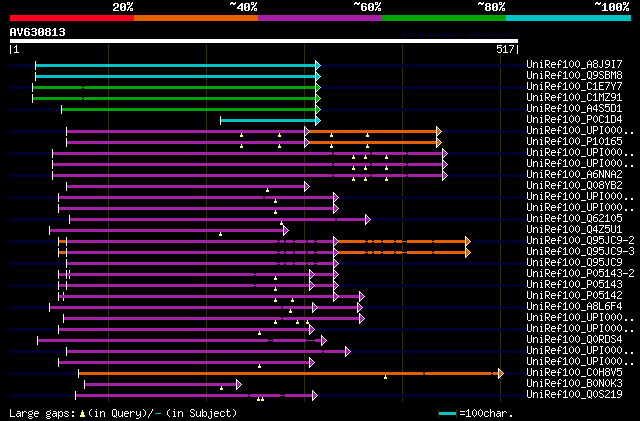640x421 pixels.
Task: Select the AV630813 query name
Action: pyautogui.click(x=38, y=32)
